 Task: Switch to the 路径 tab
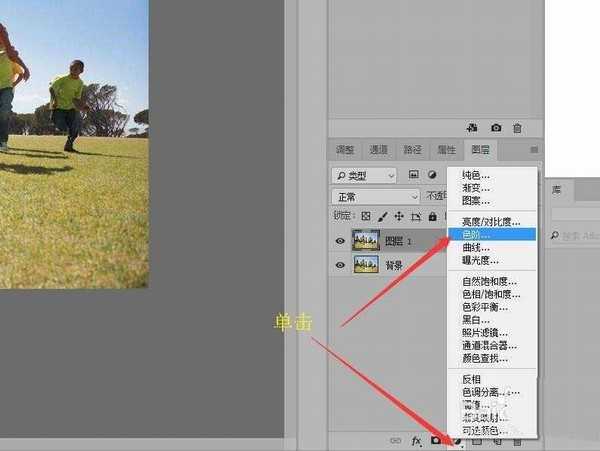tap(412, 150)
